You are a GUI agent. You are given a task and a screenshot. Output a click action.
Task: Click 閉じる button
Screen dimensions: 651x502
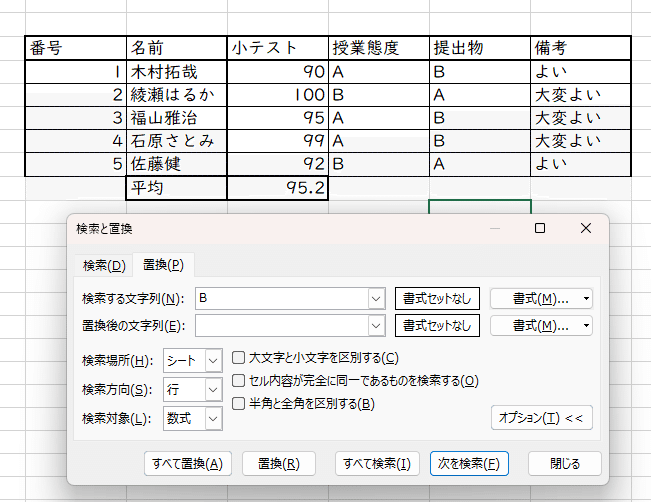point(565,463)
